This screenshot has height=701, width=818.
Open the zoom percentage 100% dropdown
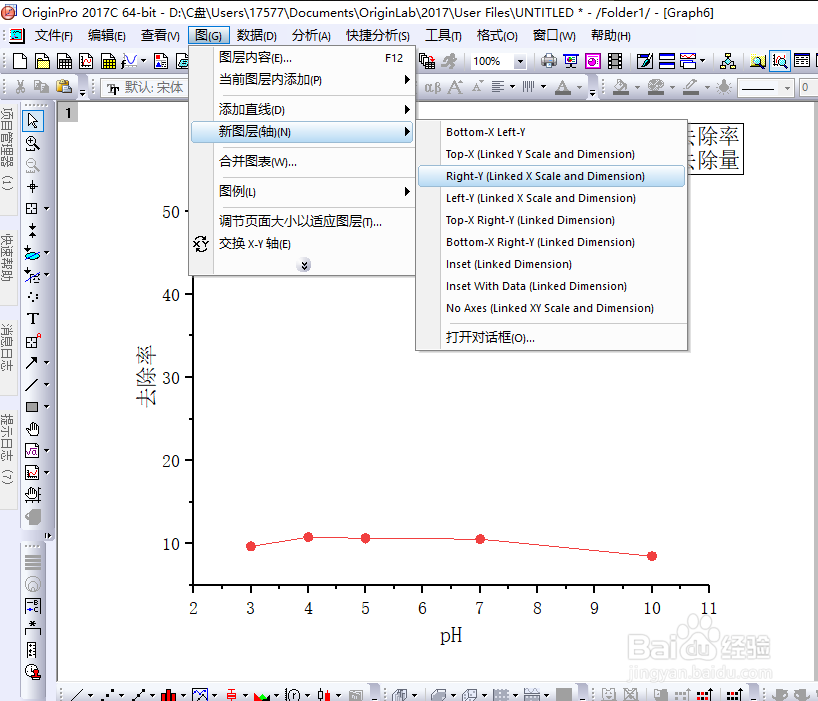tap(520, 62)
